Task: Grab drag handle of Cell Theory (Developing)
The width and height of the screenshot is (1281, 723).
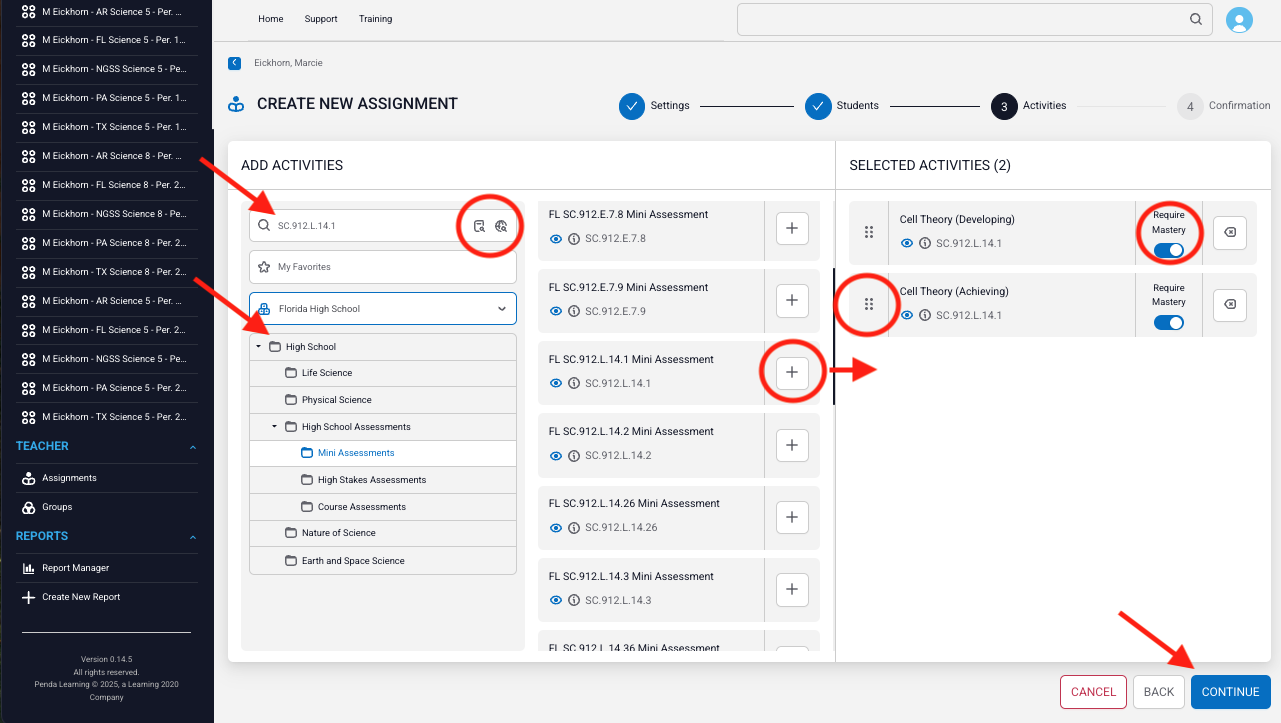Action: click(868, 232)
